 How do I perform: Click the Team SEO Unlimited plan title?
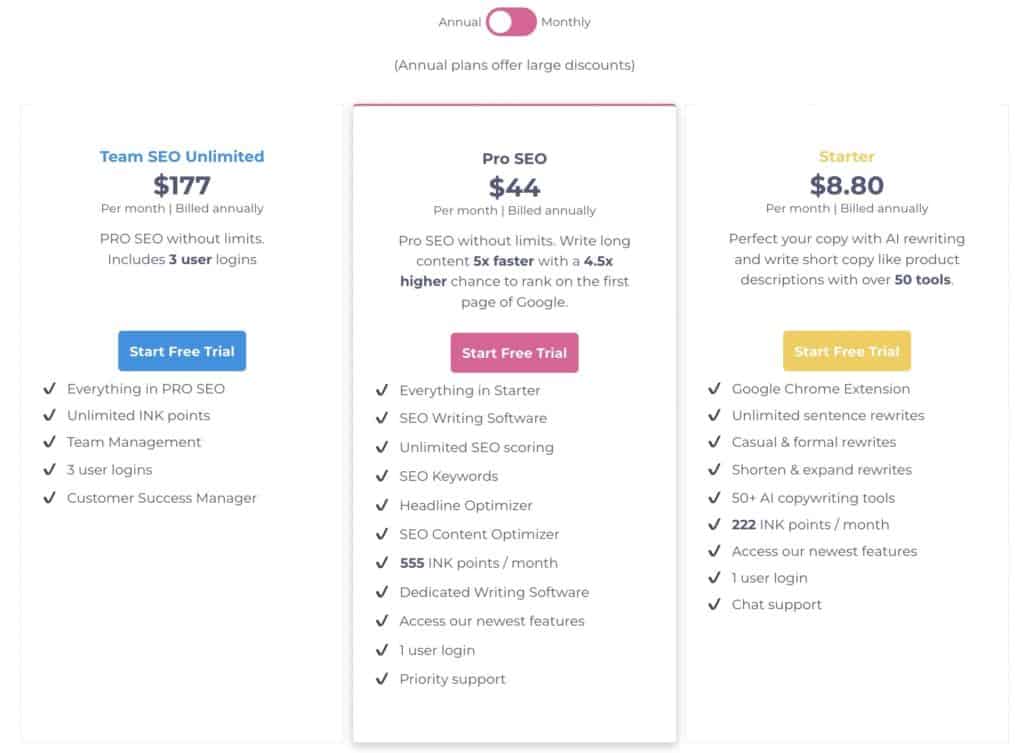(x=182, y=157)
